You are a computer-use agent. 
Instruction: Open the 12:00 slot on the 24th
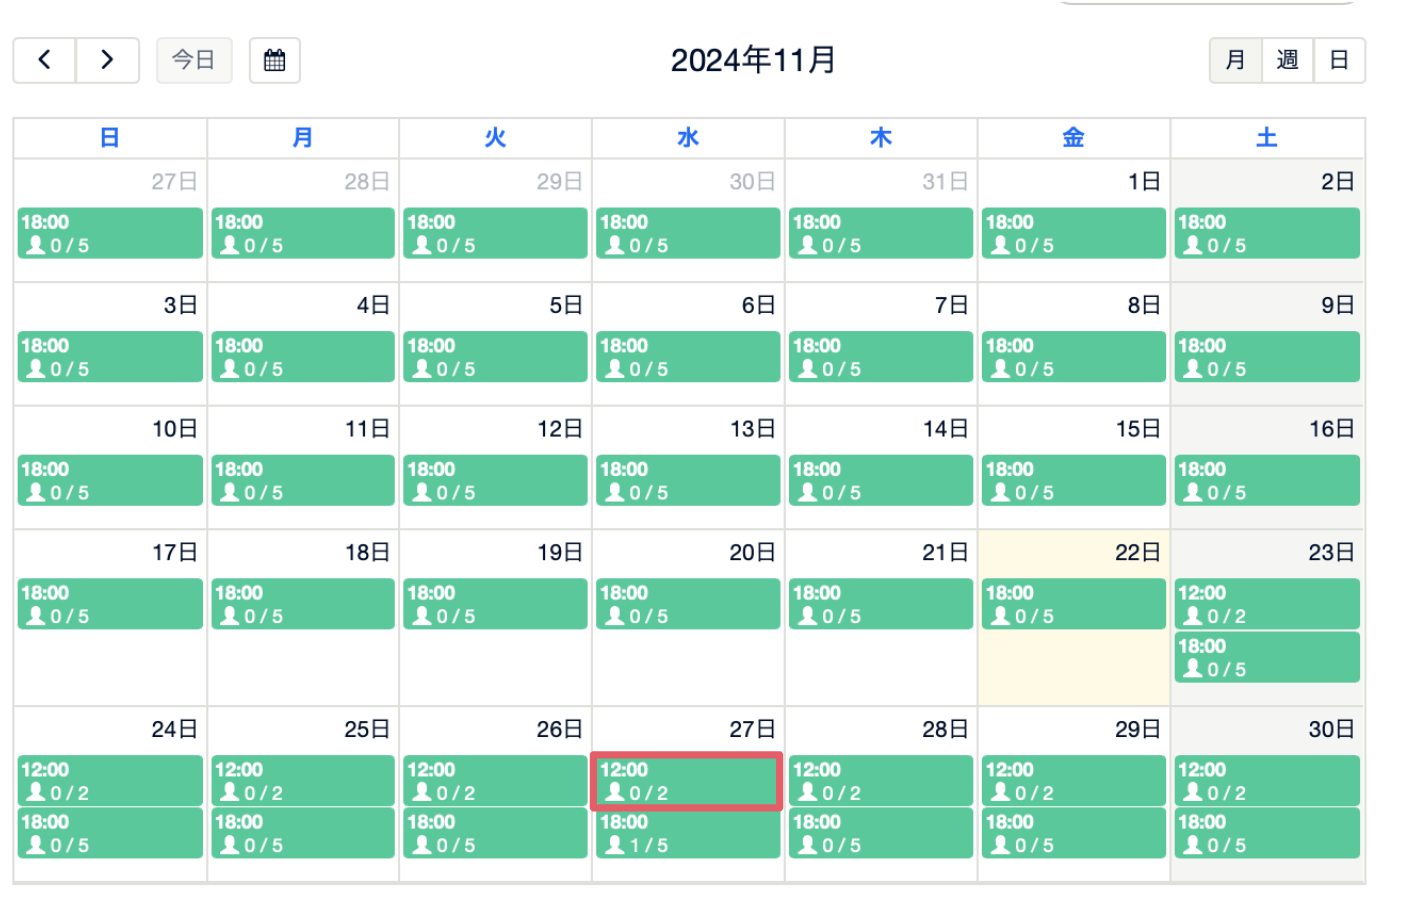click(110, 781)
